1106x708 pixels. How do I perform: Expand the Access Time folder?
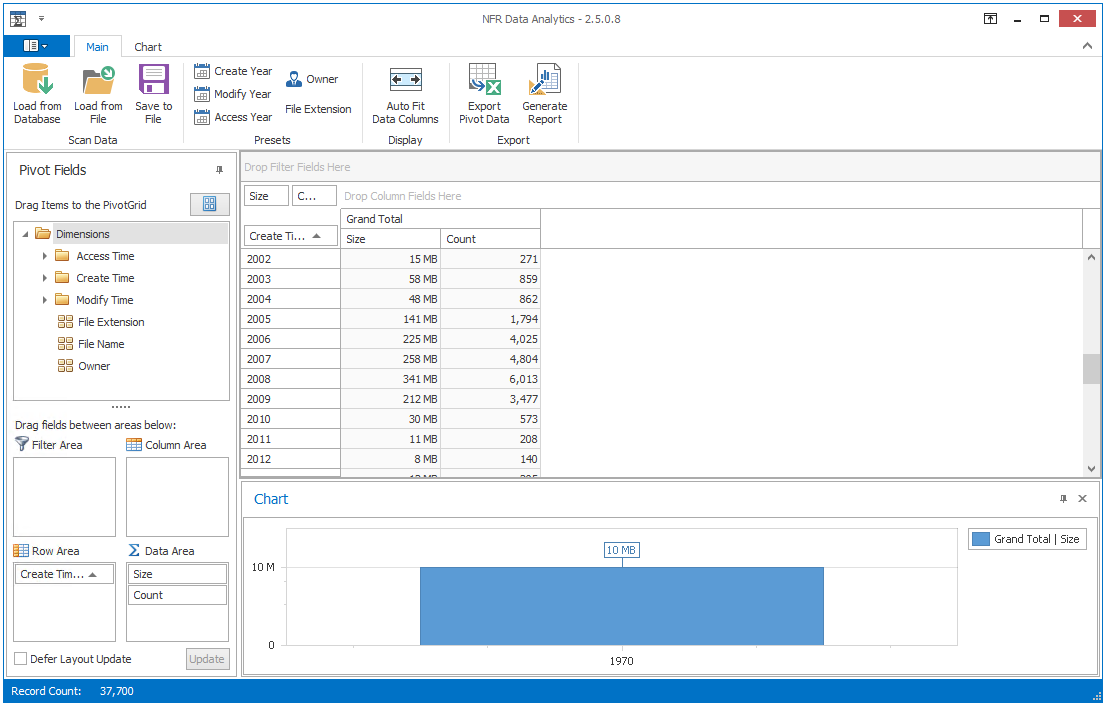[45, 256]
